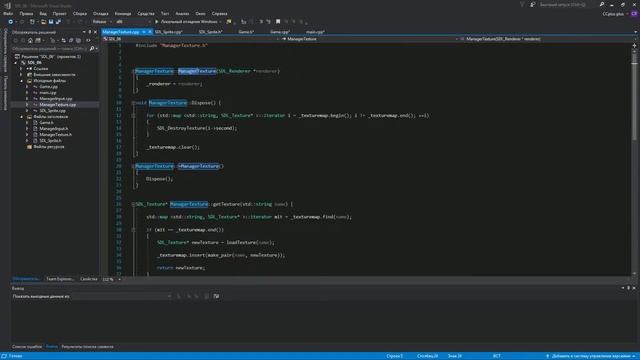Click Solution Explorer show all files icon
This screenshot has width=640, height=360.
78,40
